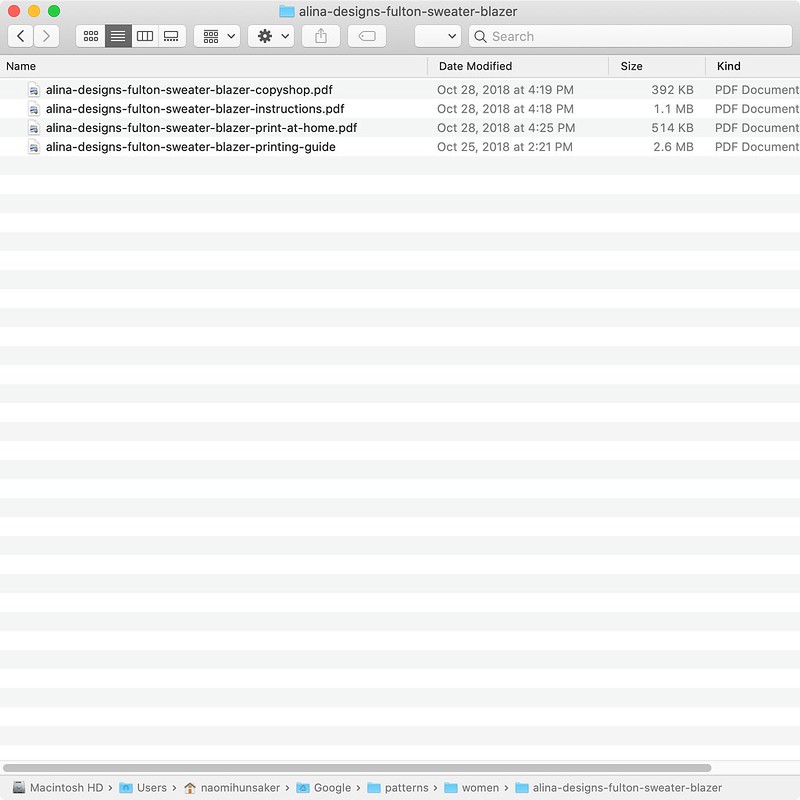The height and width of the screenshot is (800, 800).
Task: Click the back navigation arrow
Action: (x=21, y=36)
